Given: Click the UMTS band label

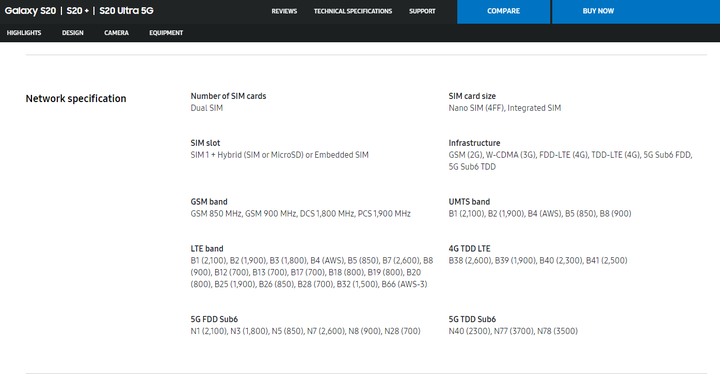Looking at the screenshot, I should [469, 202].
